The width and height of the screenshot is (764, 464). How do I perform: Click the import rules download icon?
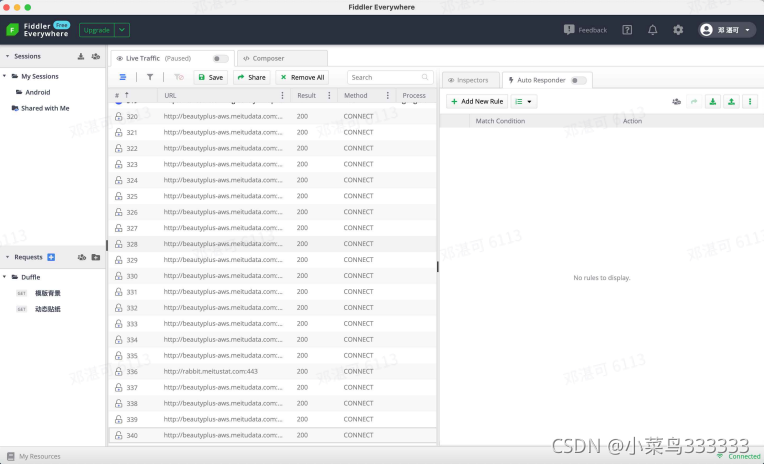[x=713, y=101]
